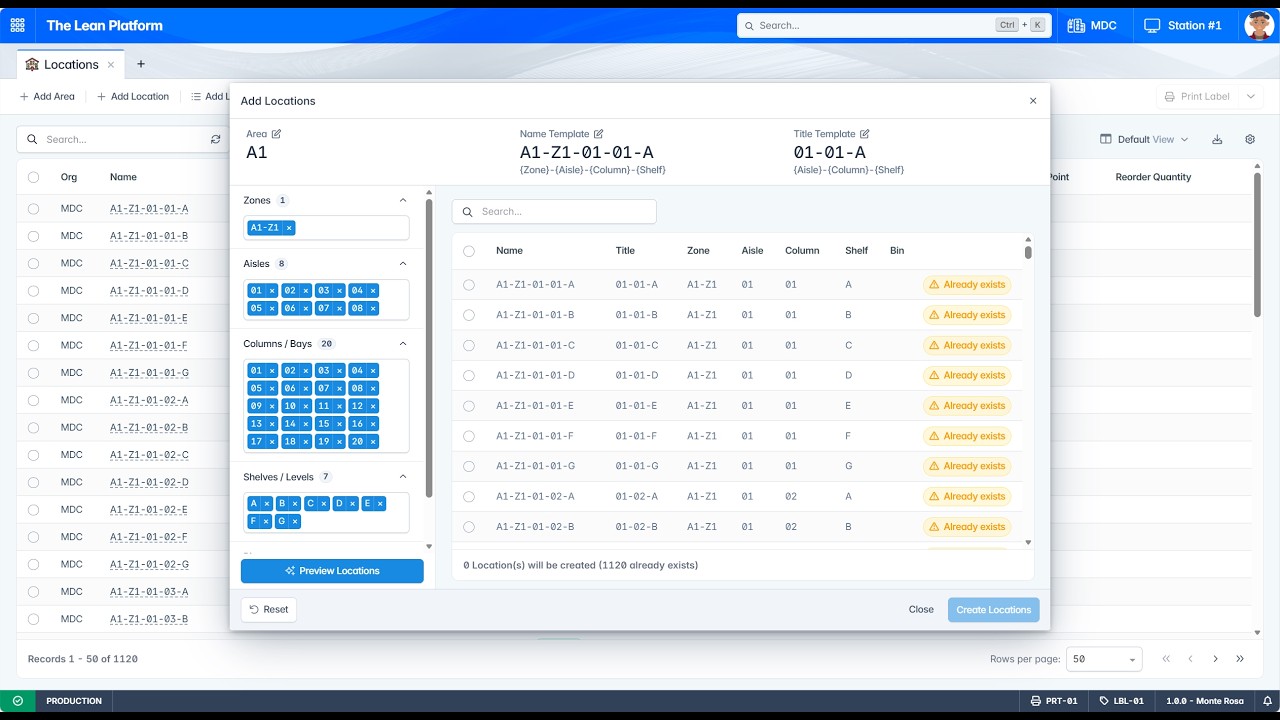Select background row A1-Z1-01-03-A checkbox

point(33,592)
